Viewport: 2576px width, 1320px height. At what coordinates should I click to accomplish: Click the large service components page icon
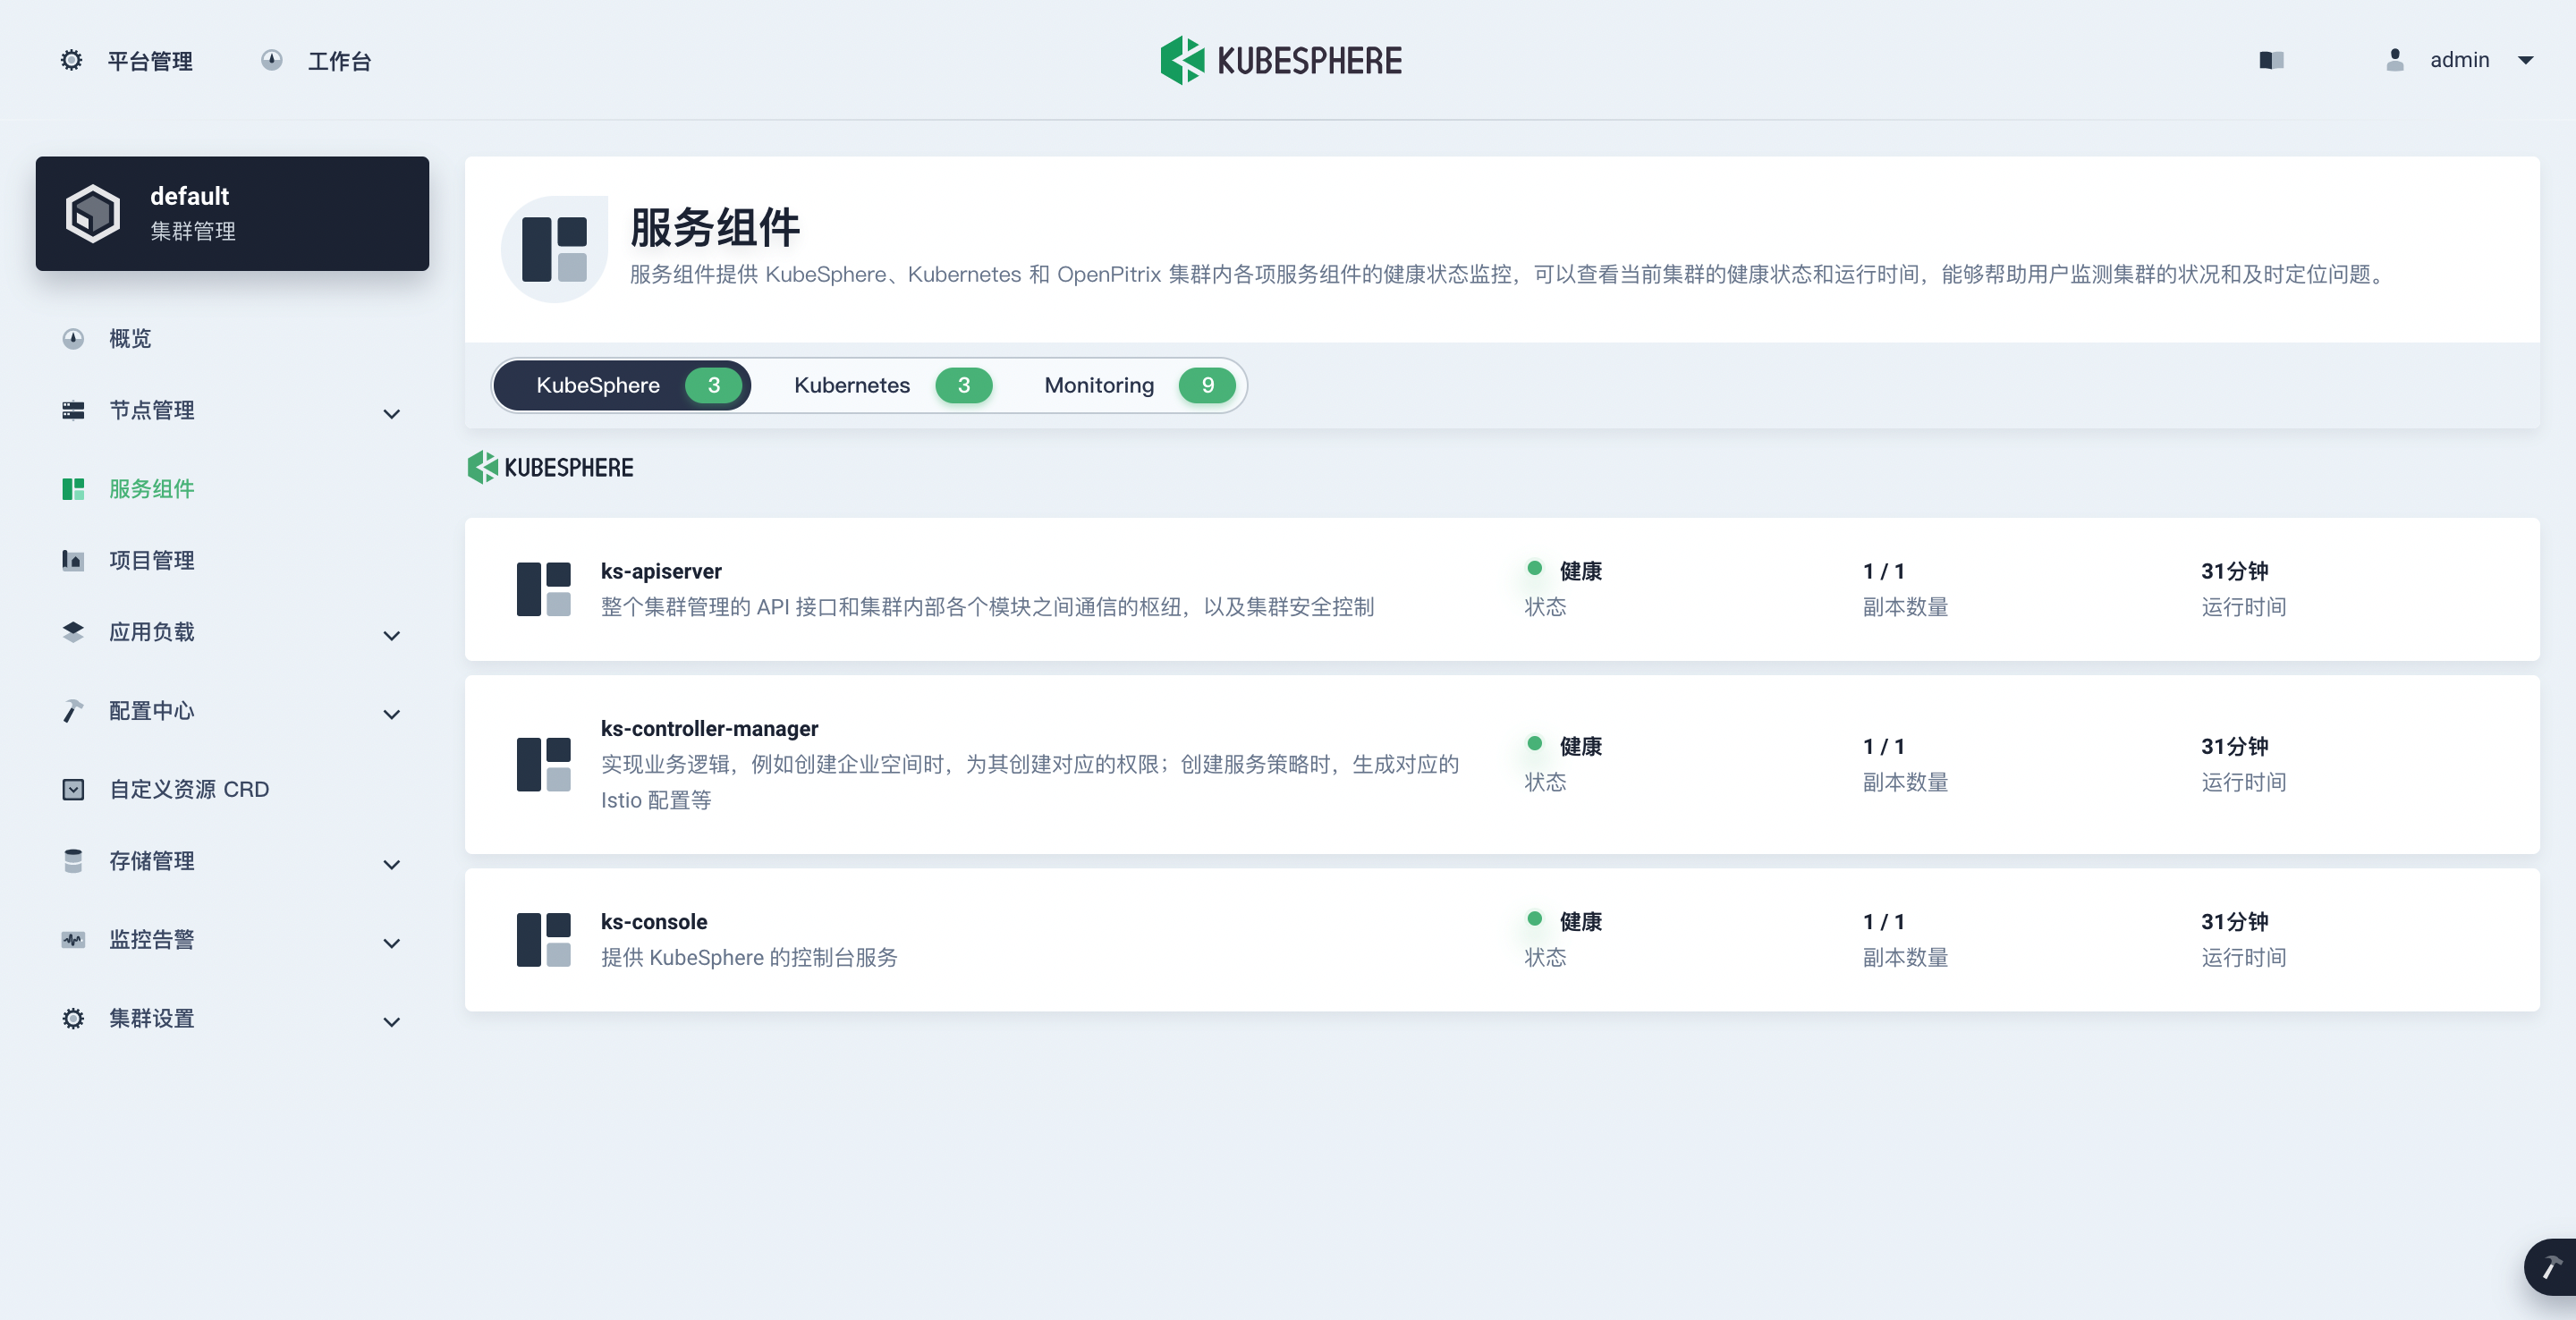tap(554, 249)
